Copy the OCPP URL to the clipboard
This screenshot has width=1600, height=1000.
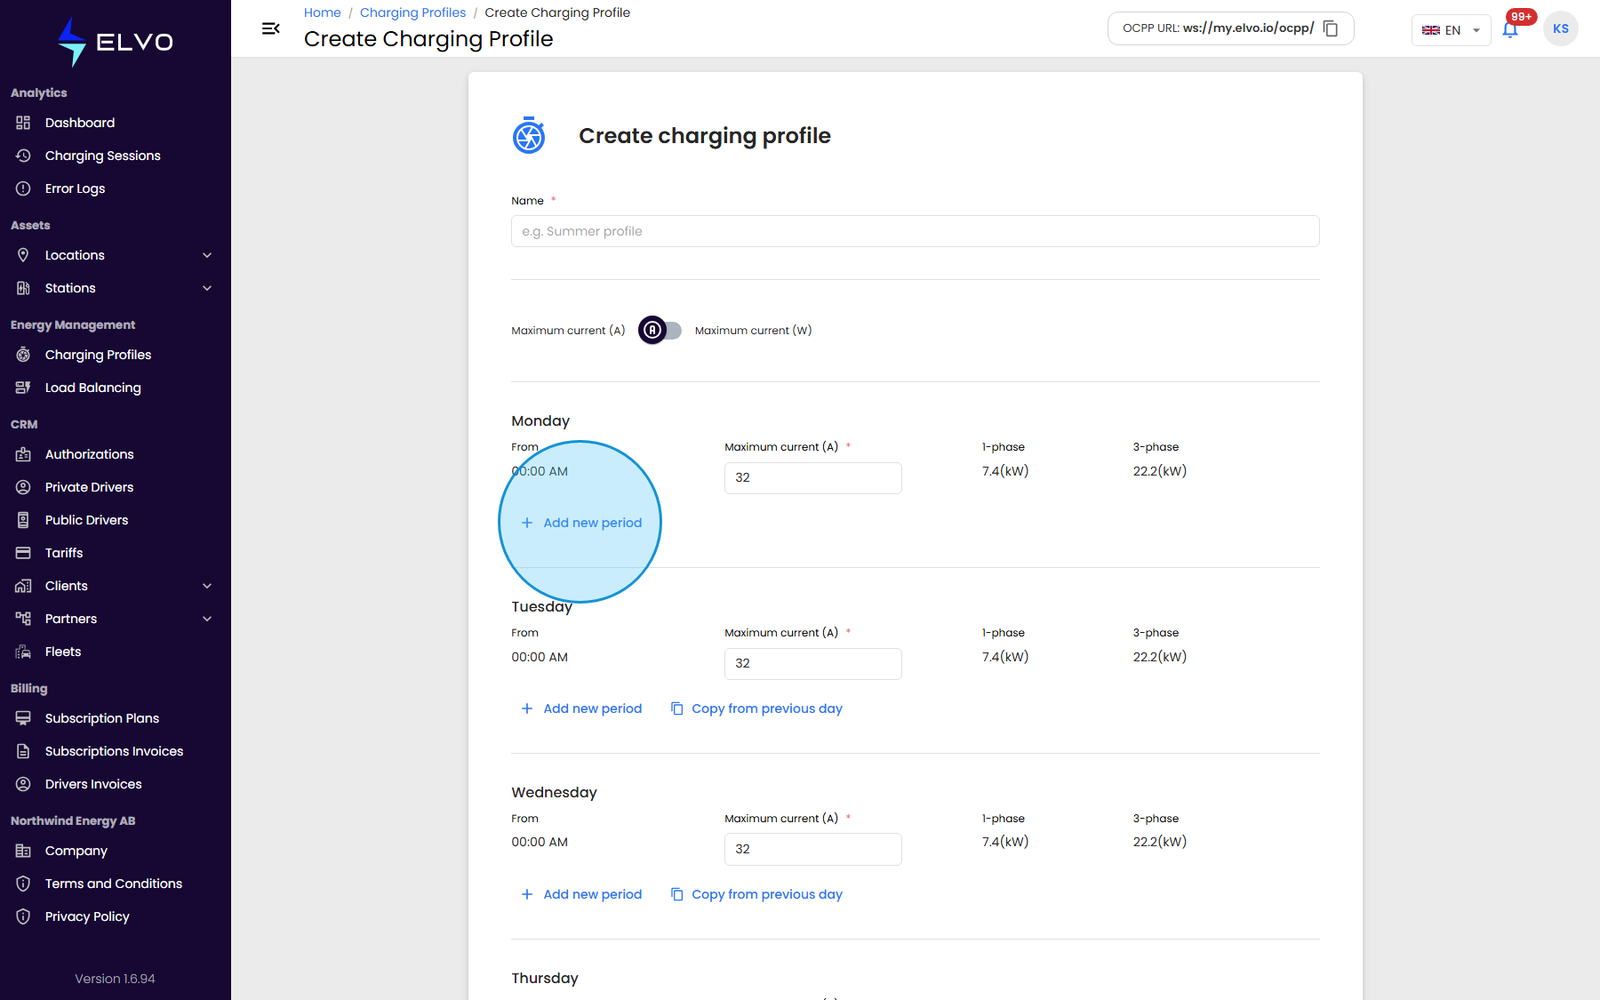coord(1330,28)
